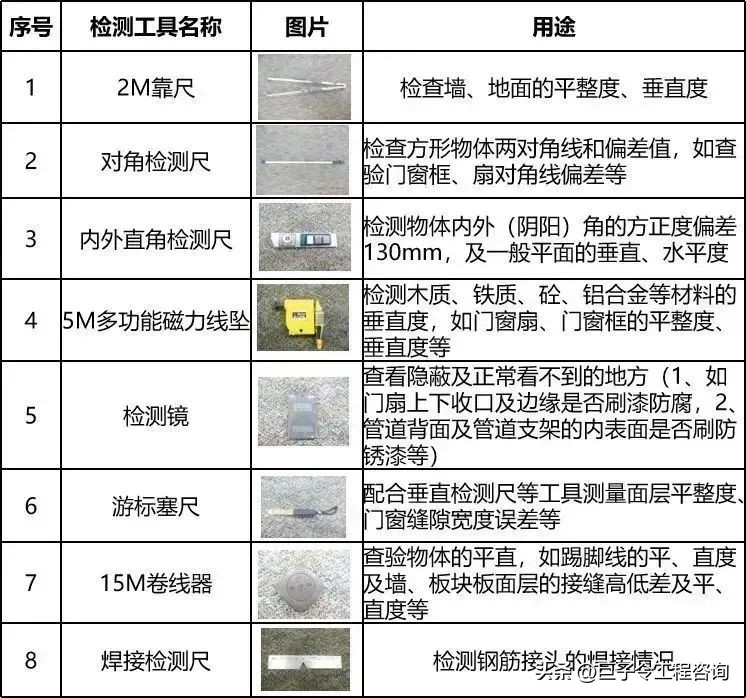Click the name cell 15M卷线器
The image size is (746, 698).
pos(156,582)
